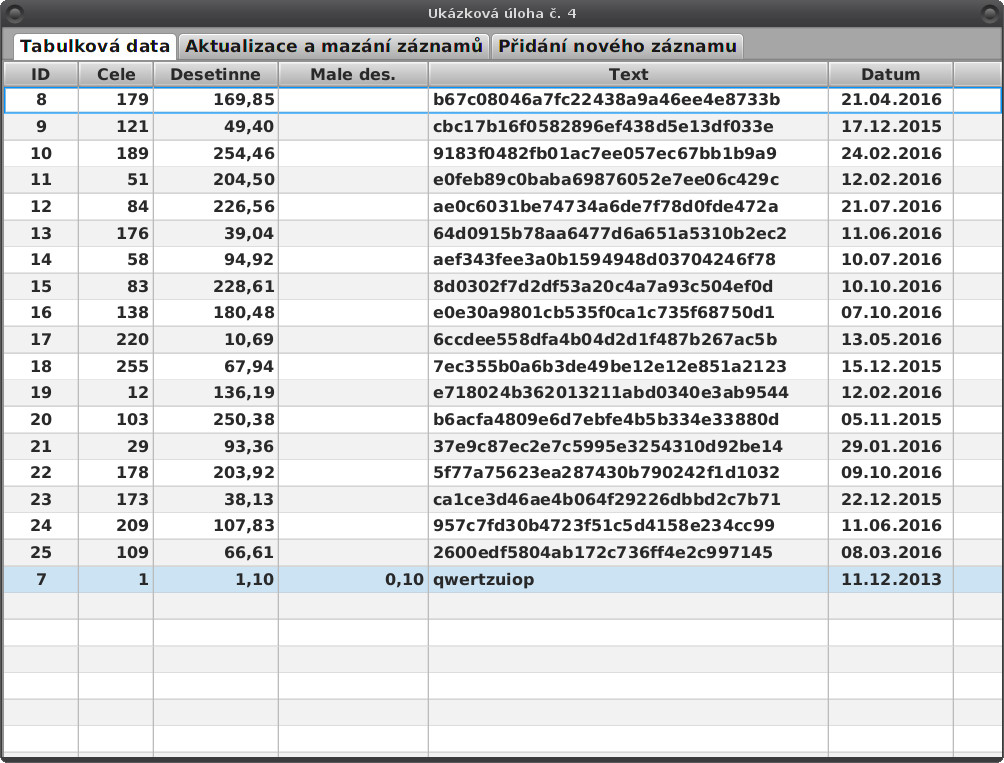Image resolution: width=1004 pixels, height=763 pixels.
Task: Select text cell b6acfa4809e6d7ebfe4b5b334e33880d
Action: coord(628,420)
